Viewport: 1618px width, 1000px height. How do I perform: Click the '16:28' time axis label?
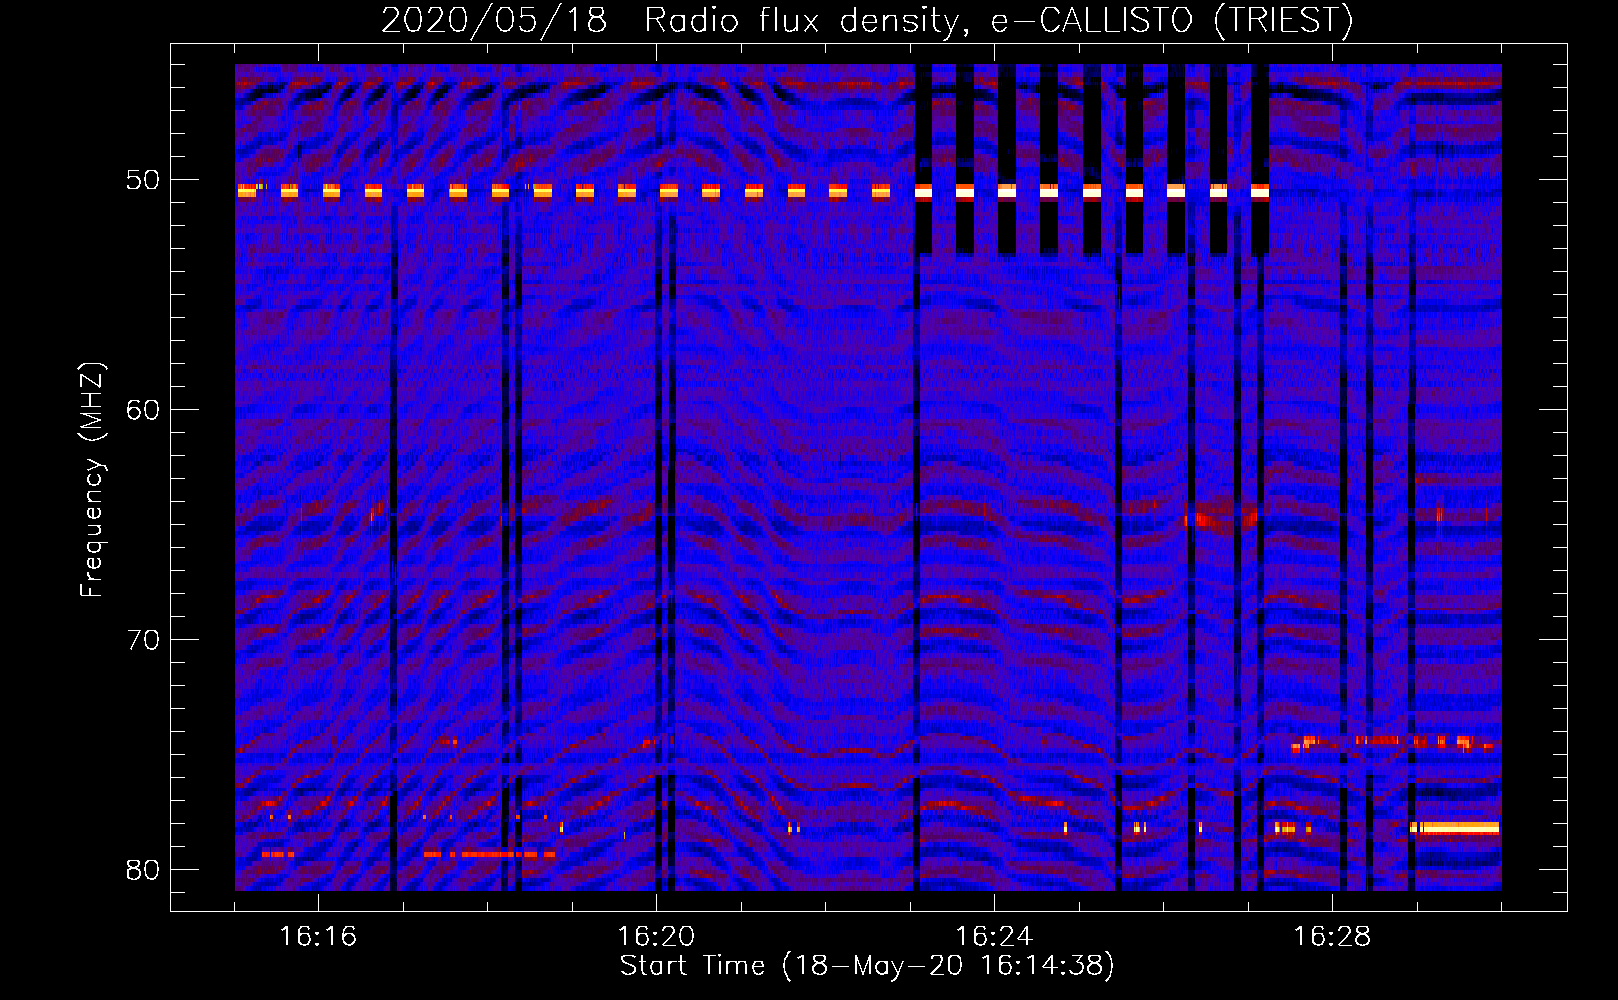1332,937
